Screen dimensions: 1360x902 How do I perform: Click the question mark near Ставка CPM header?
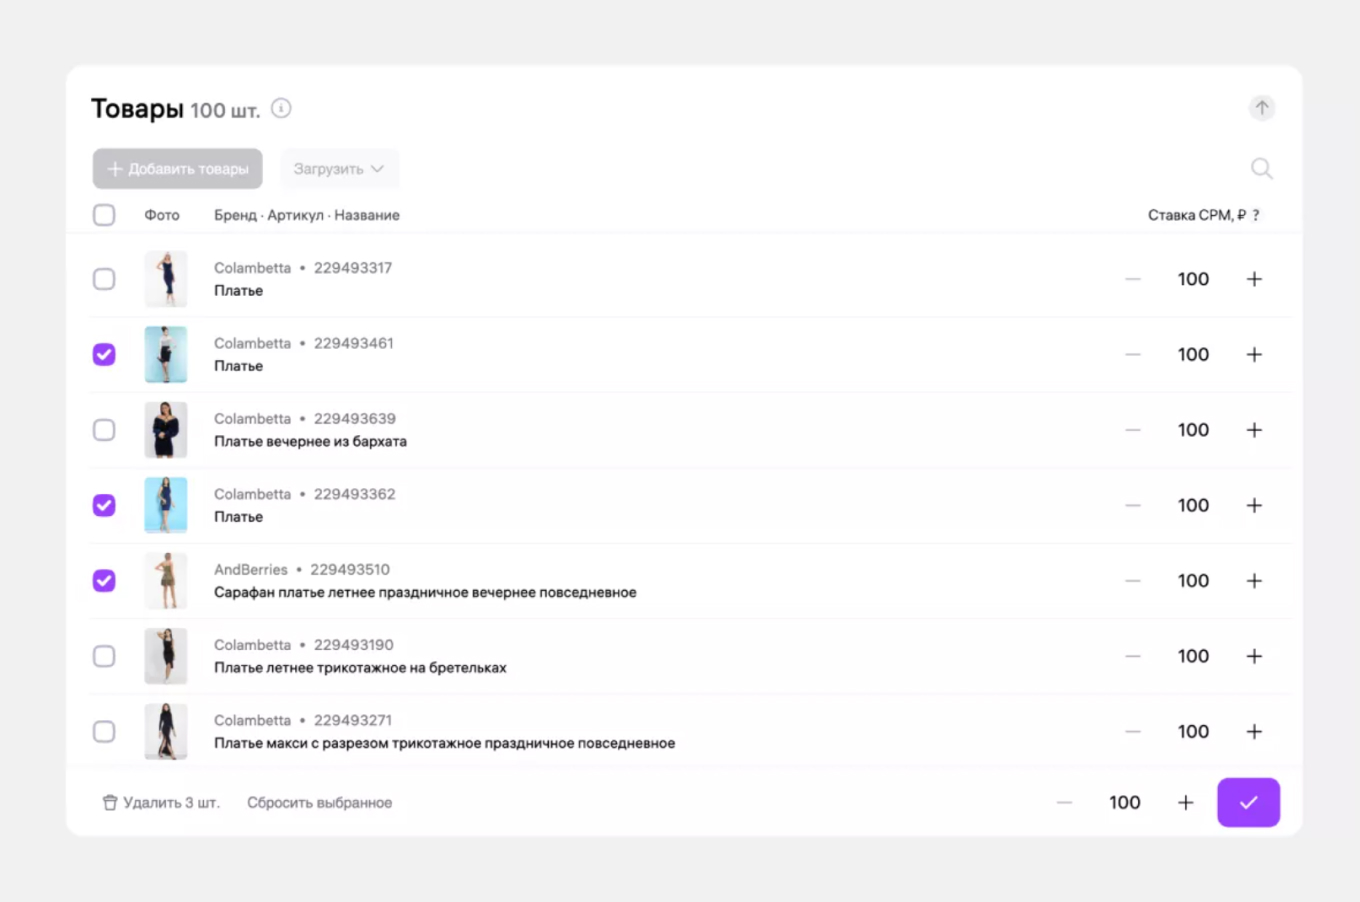tap(1257, 214)
